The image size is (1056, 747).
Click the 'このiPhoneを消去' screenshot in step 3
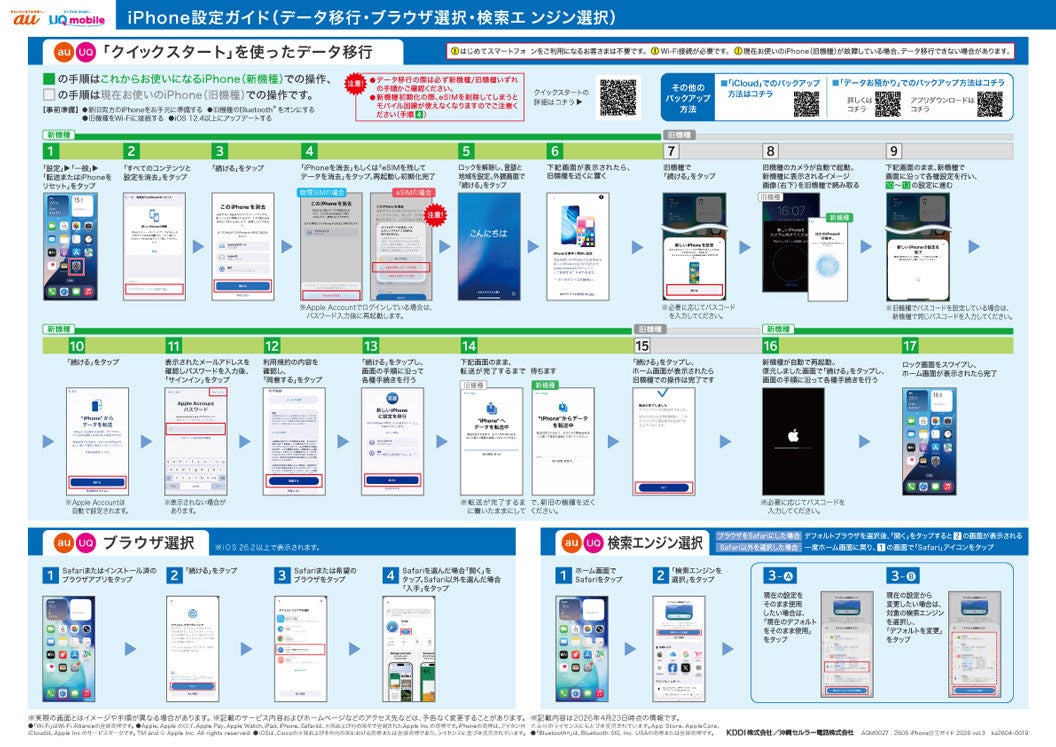tap(242, 247)
